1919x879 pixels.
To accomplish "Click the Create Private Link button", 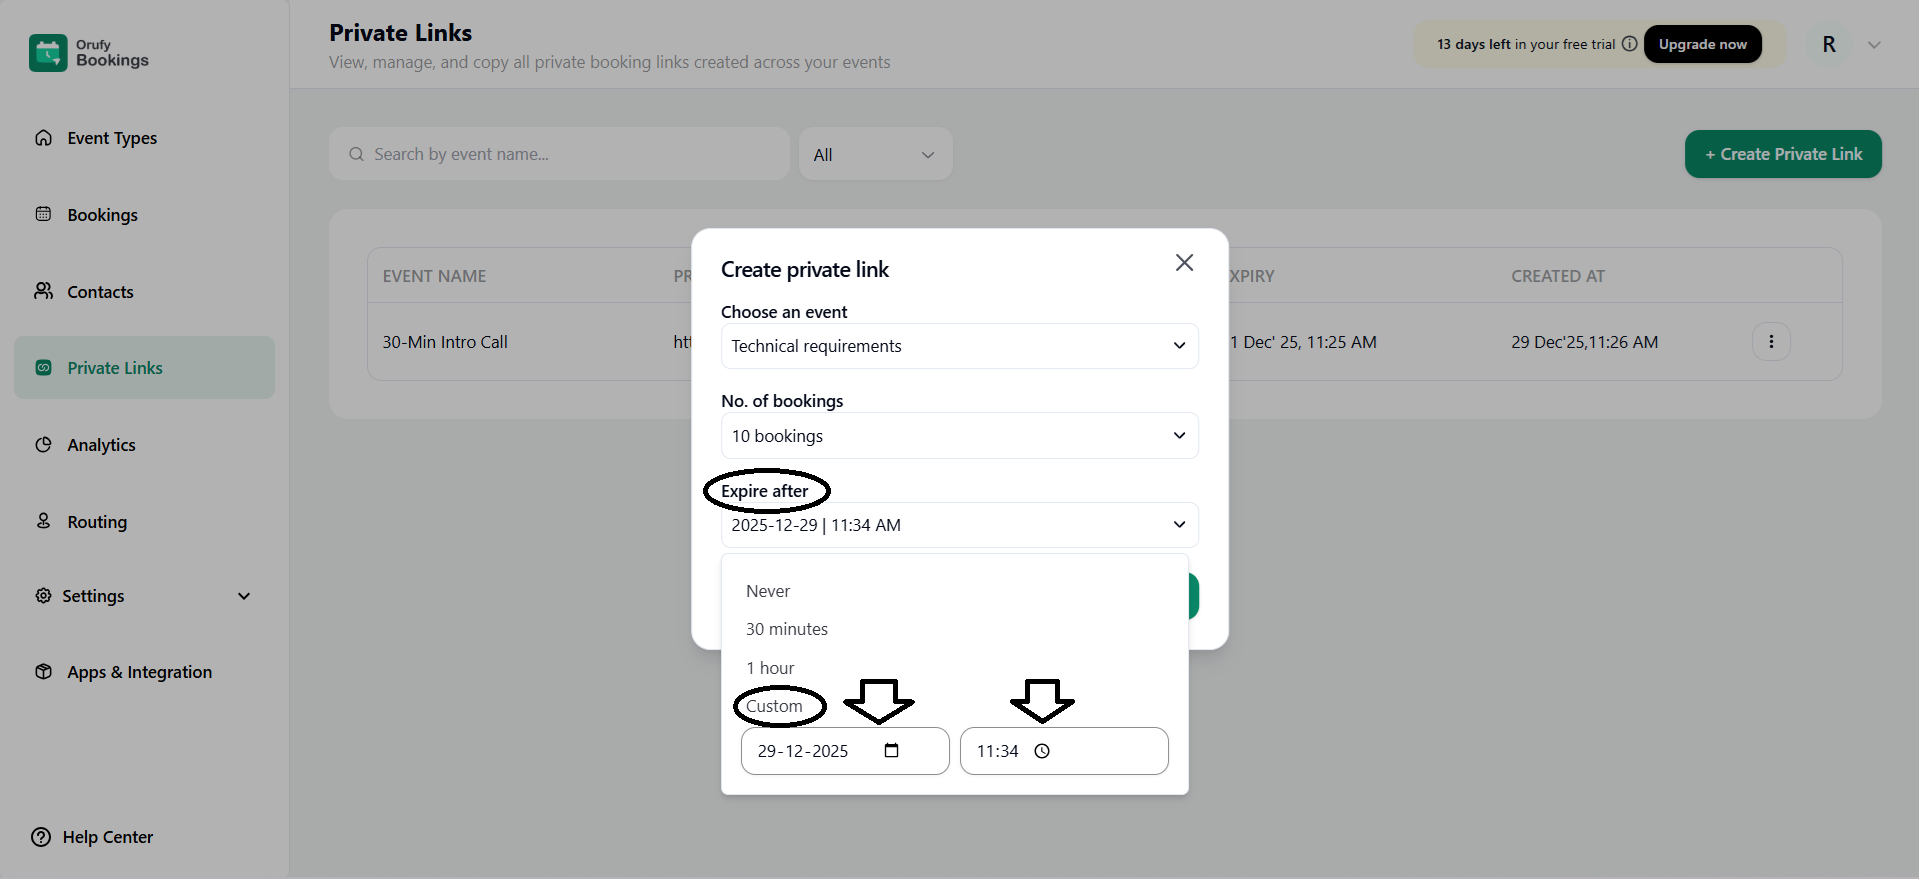I will 1782,154.
